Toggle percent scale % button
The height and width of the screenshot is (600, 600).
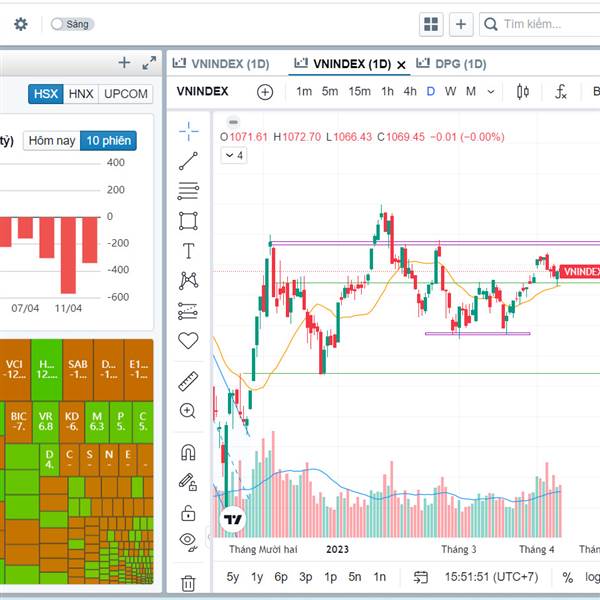(568, 577)
